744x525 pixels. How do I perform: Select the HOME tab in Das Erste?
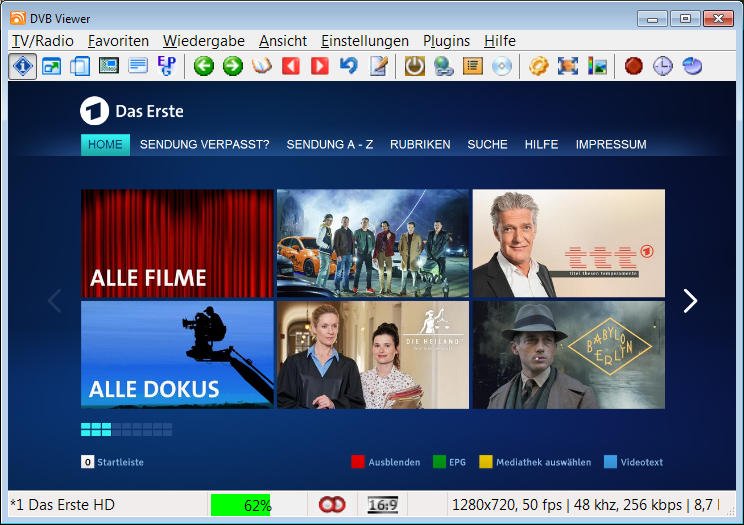pos(105,144)
